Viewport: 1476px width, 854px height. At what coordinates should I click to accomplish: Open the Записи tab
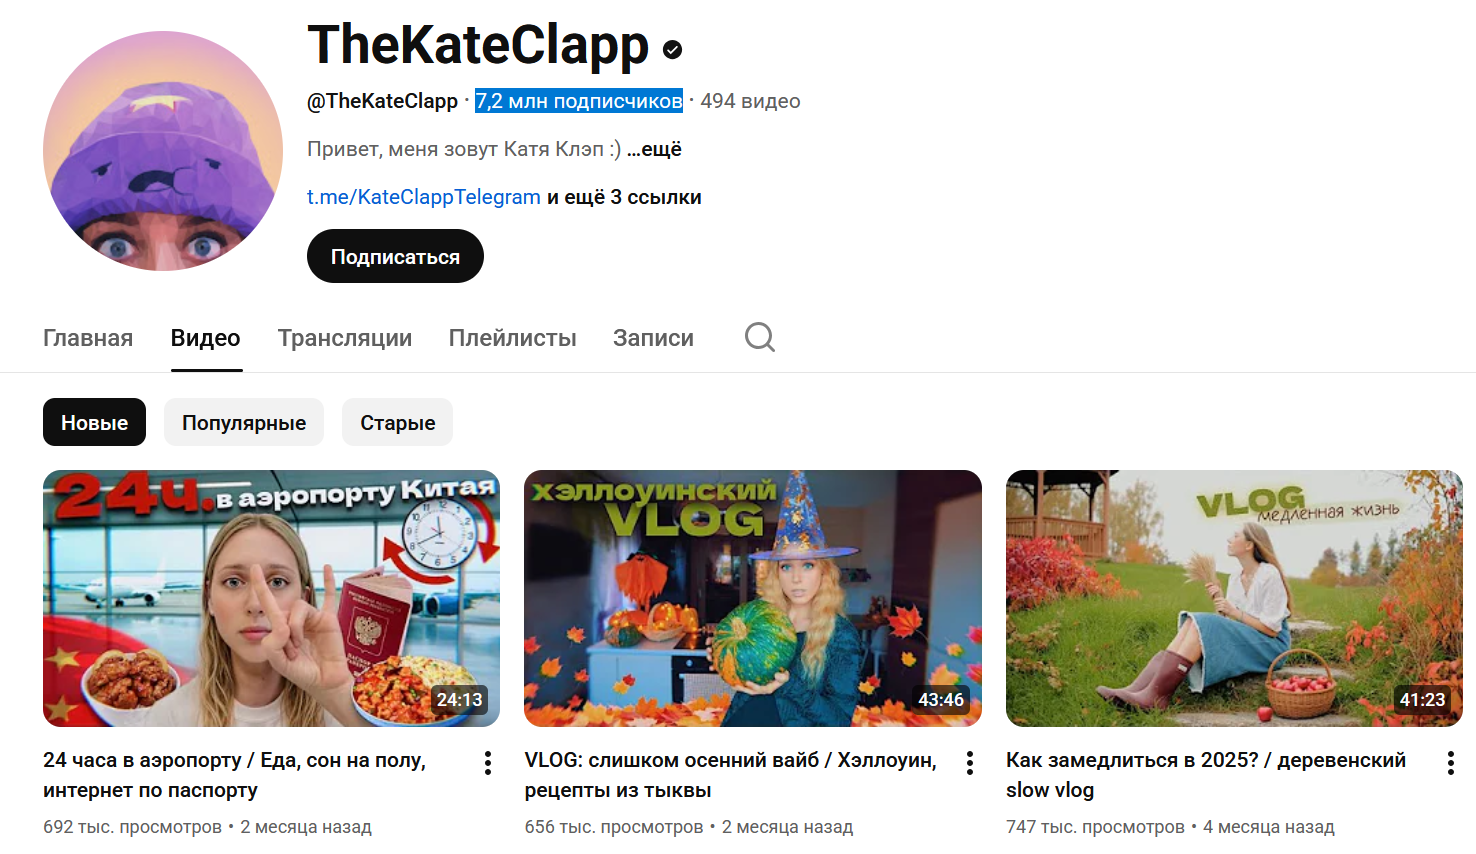[653, 338]
